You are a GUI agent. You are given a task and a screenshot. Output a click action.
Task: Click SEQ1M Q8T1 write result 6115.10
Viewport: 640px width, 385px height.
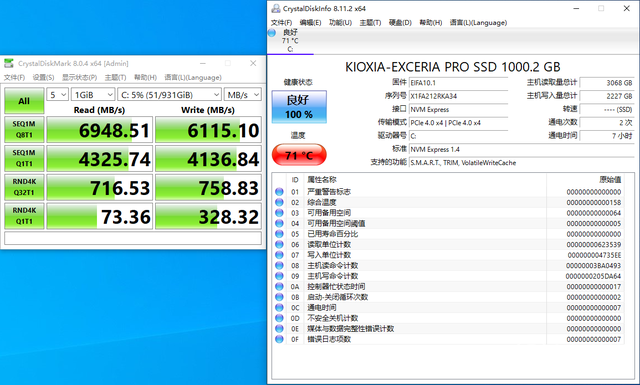click(208, 130)
